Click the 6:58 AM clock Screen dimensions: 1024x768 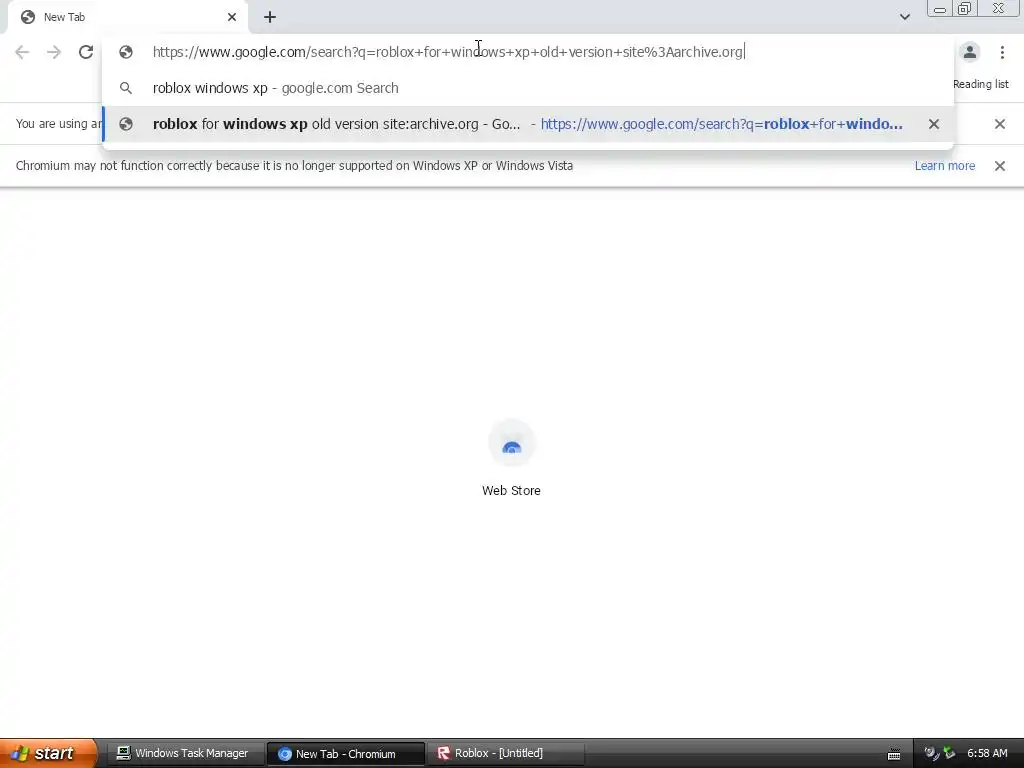(987, 754)
